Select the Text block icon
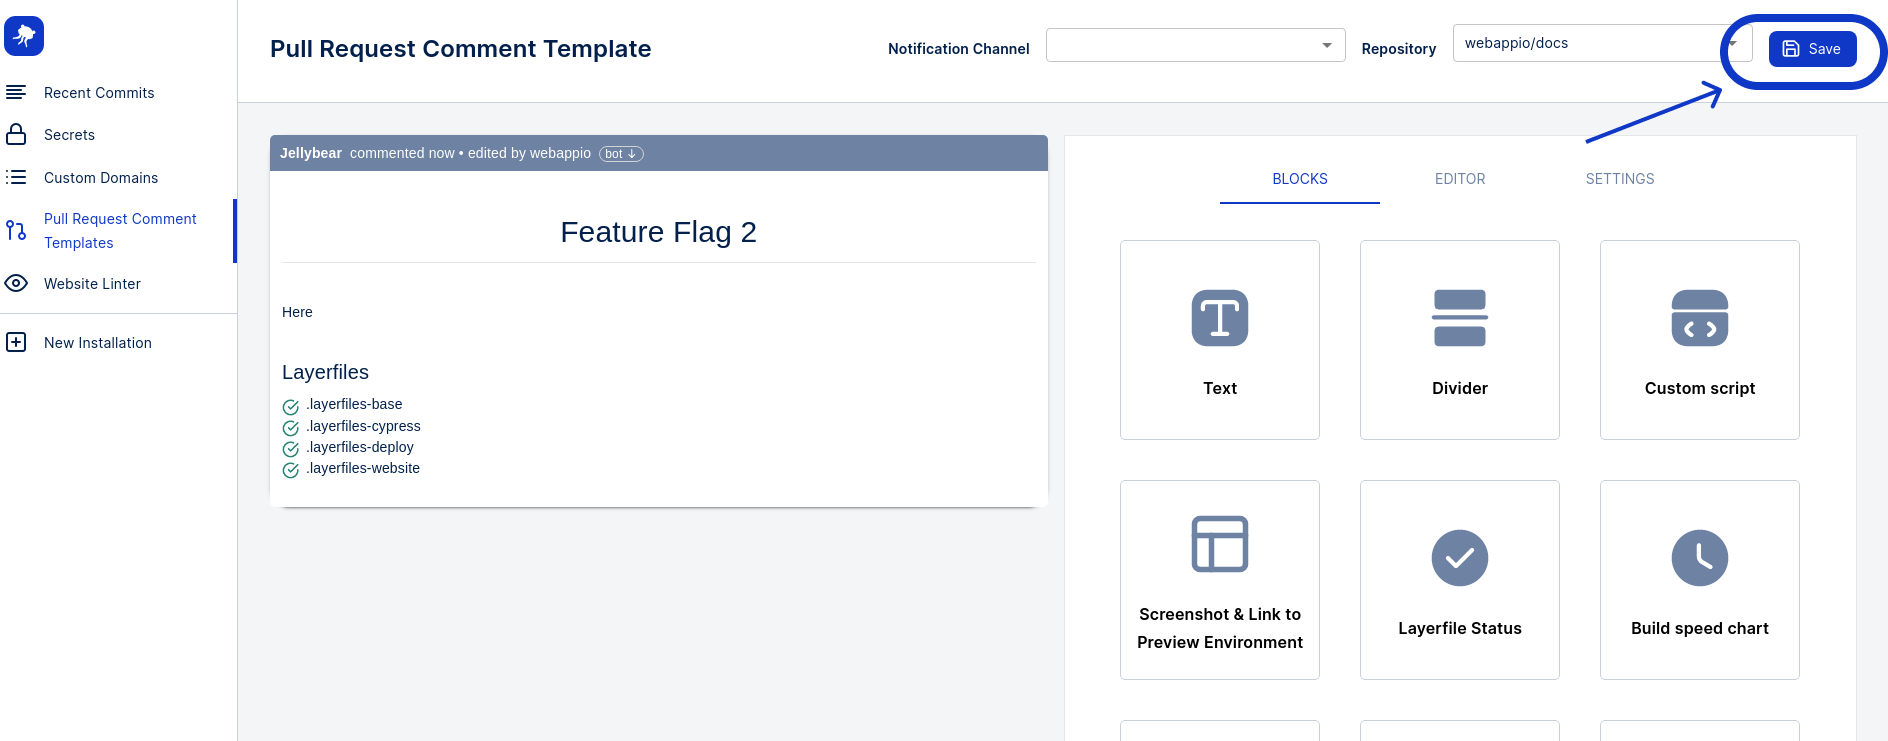The image size is (1888, 741). [1220, 318]
